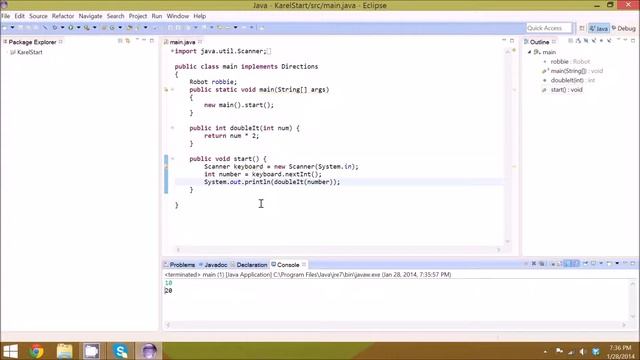Minimize the Outline view
The image size is (640, 360).
coord(625,41)
